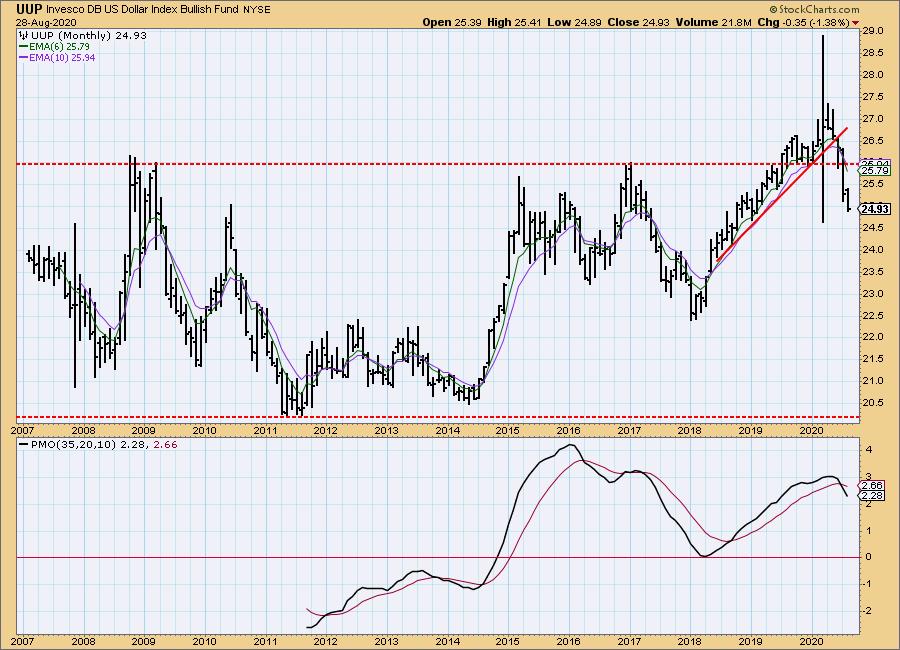This screenshot has width=900, height=650.
Task: Click the 27.0 price axis label
Action: pos(872,119)
